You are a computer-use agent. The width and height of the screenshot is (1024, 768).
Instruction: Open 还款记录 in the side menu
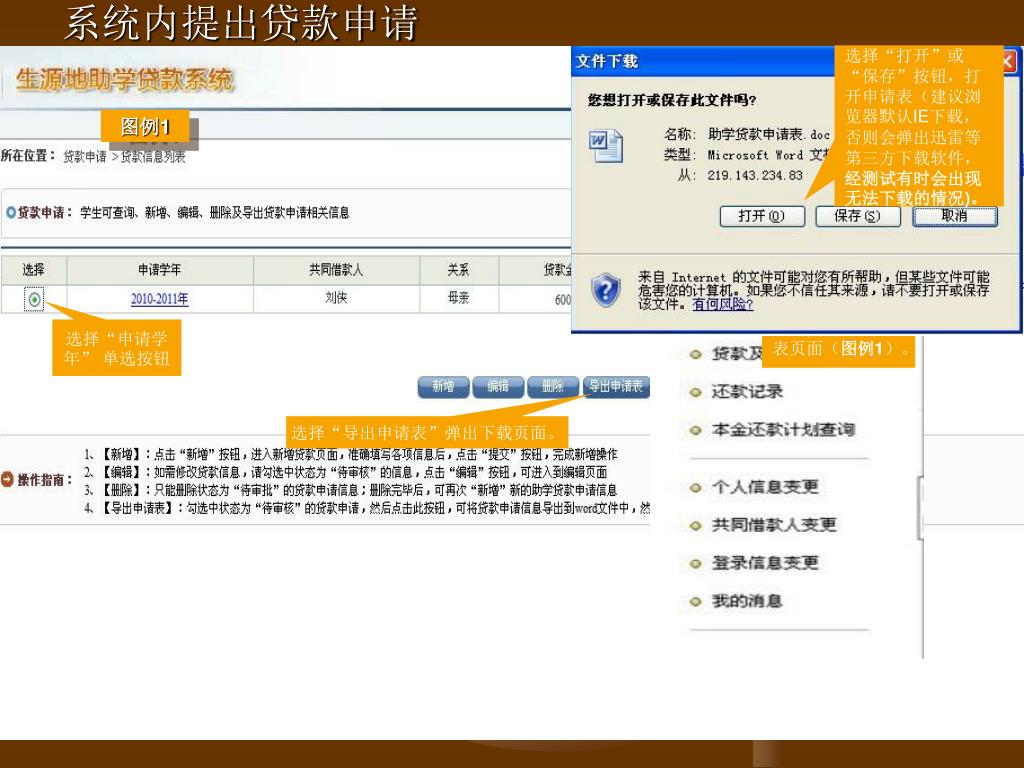click(x=747, y=391)
